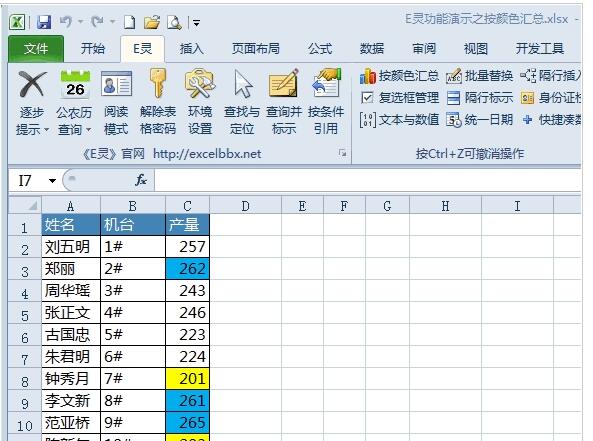Open Customize Quick Access Toolbar dropdown
This screenshot has width=593, height=441.
click(x=196, y=23)
